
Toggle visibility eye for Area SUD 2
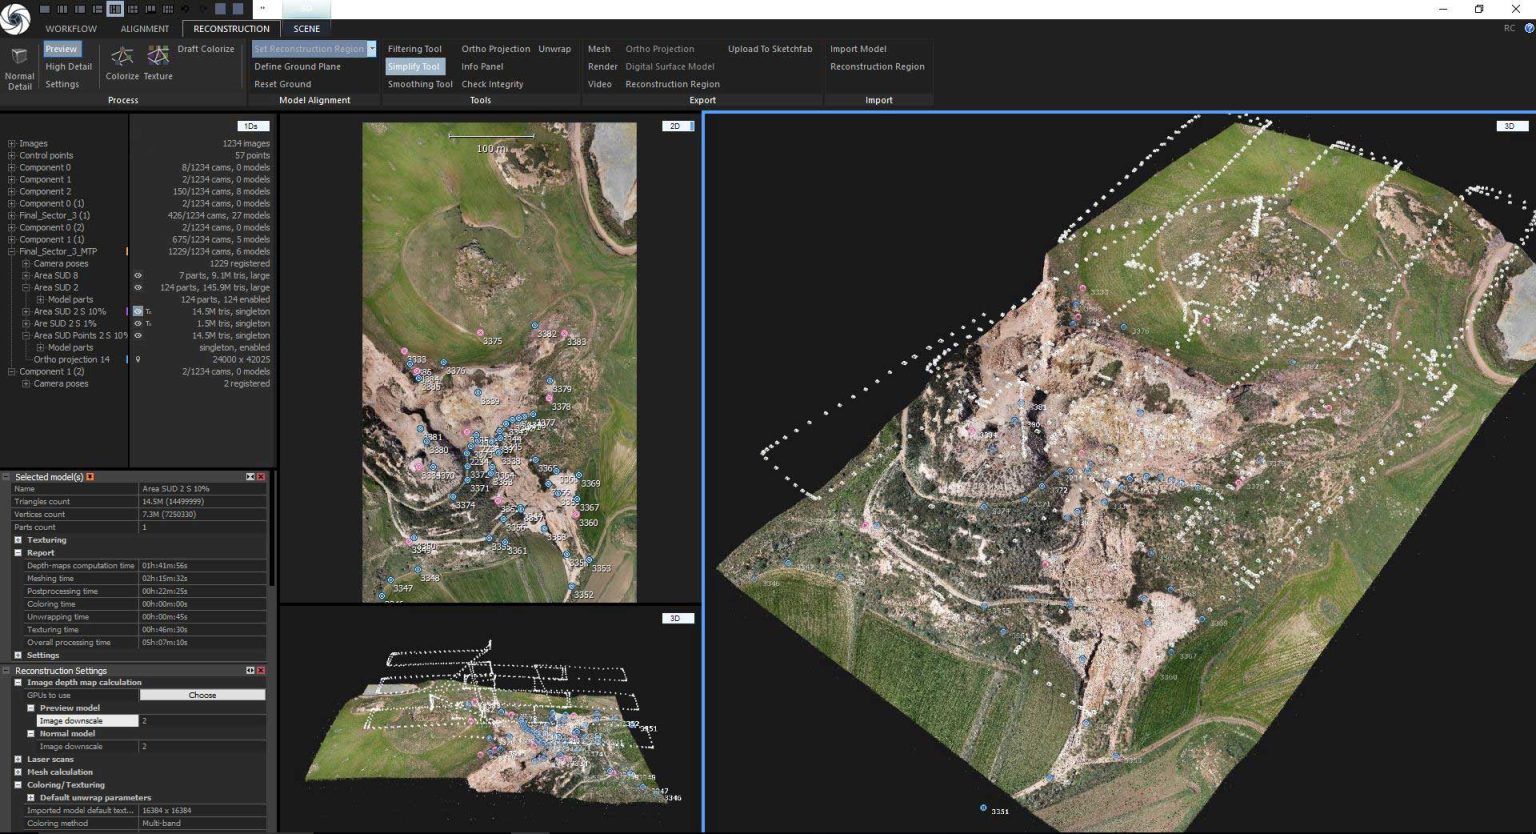[138, 288]
